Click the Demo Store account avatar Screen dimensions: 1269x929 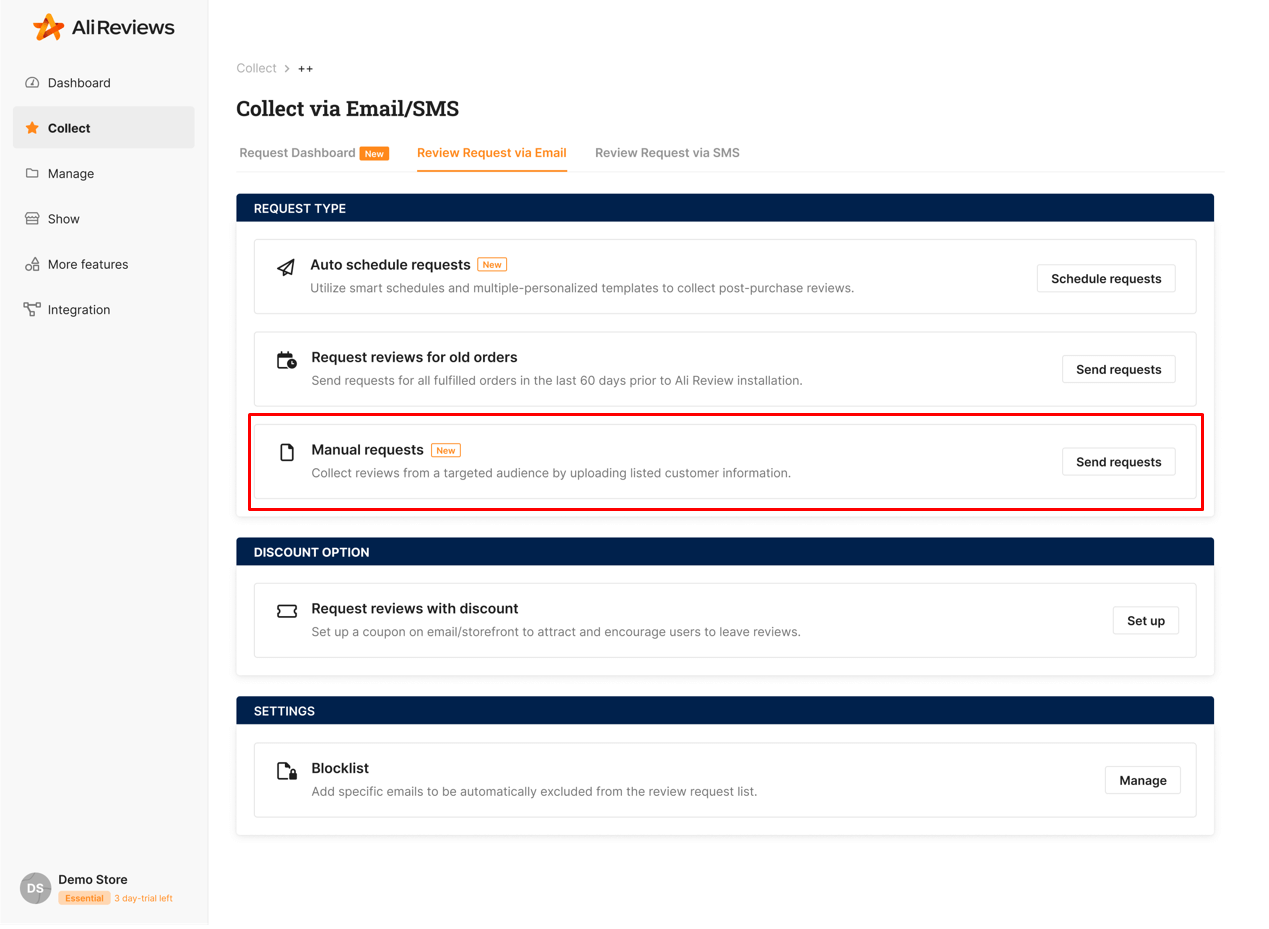click(35, 887)
